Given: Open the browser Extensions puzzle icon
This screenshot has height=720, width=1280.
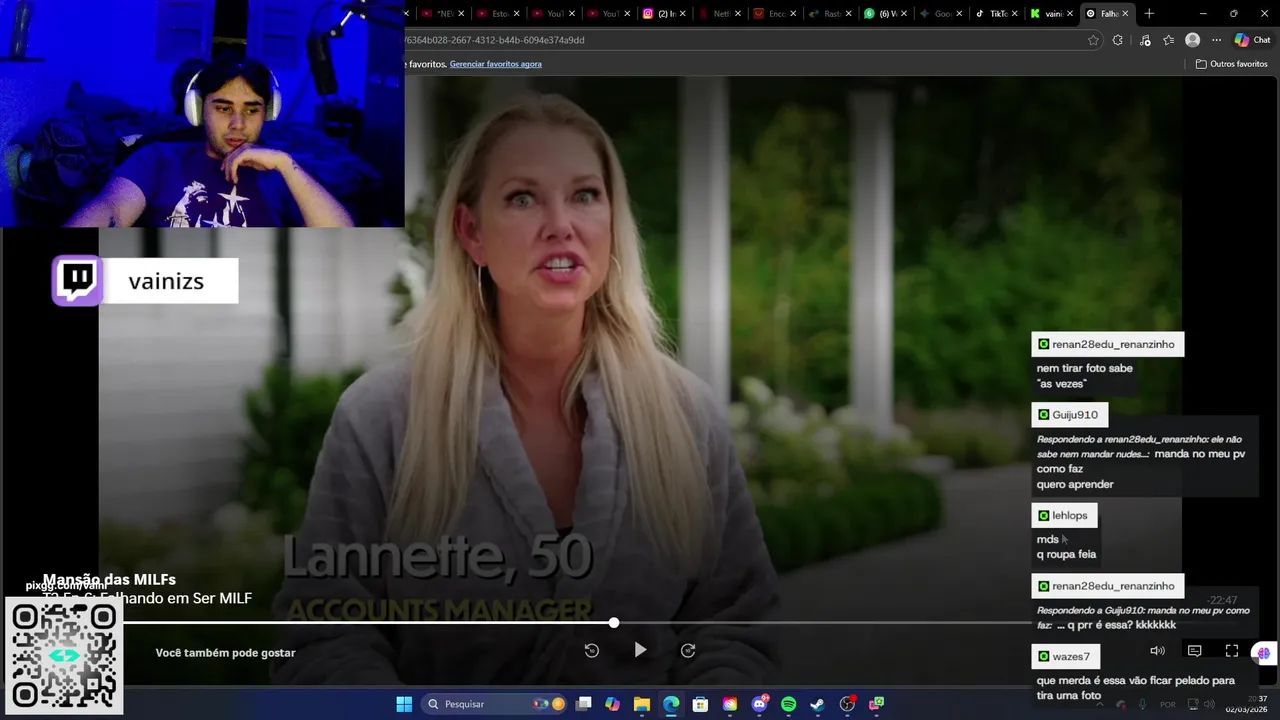Looking at the screenshot, I should pos(1118,40).
